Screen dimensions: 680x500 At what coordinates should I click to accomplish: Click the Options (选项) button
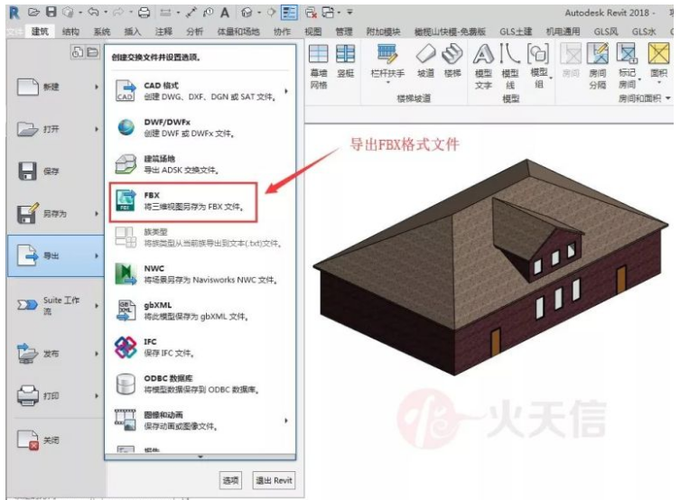(x=230, y=480)
